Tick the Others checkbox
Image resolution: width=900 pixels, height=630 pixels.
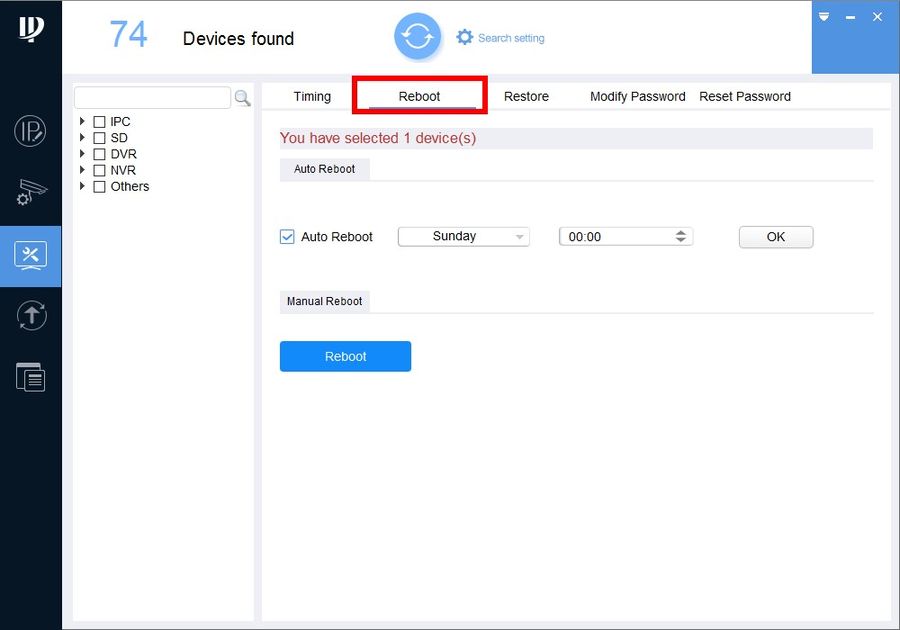(99, 186)
